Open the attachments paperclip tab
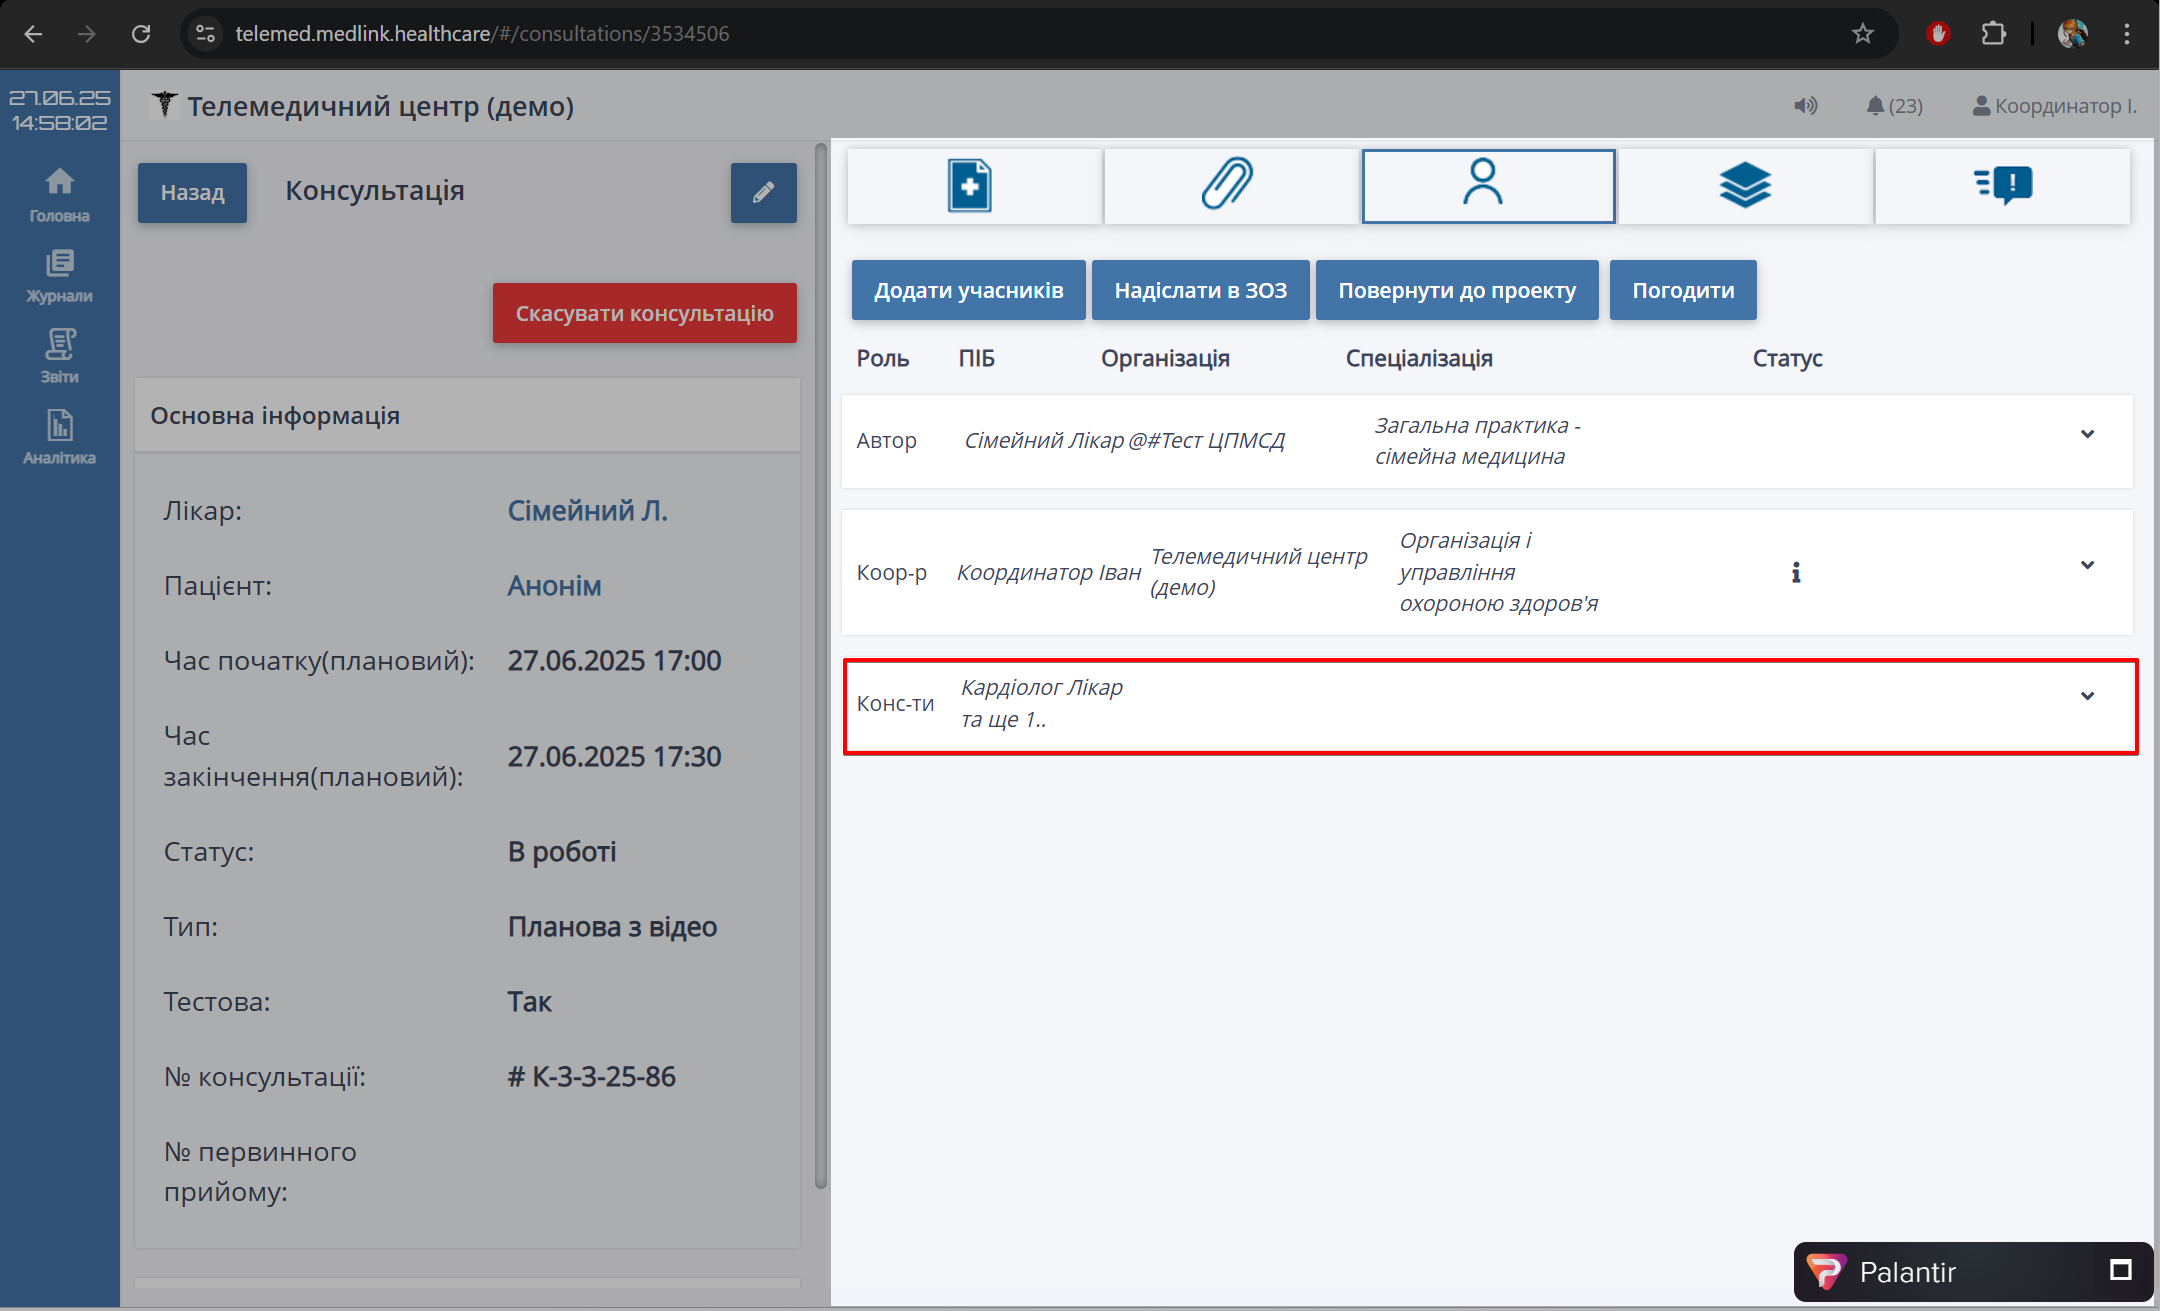Screen dimensions: 2160x1311 click(x=1229, y=186)
